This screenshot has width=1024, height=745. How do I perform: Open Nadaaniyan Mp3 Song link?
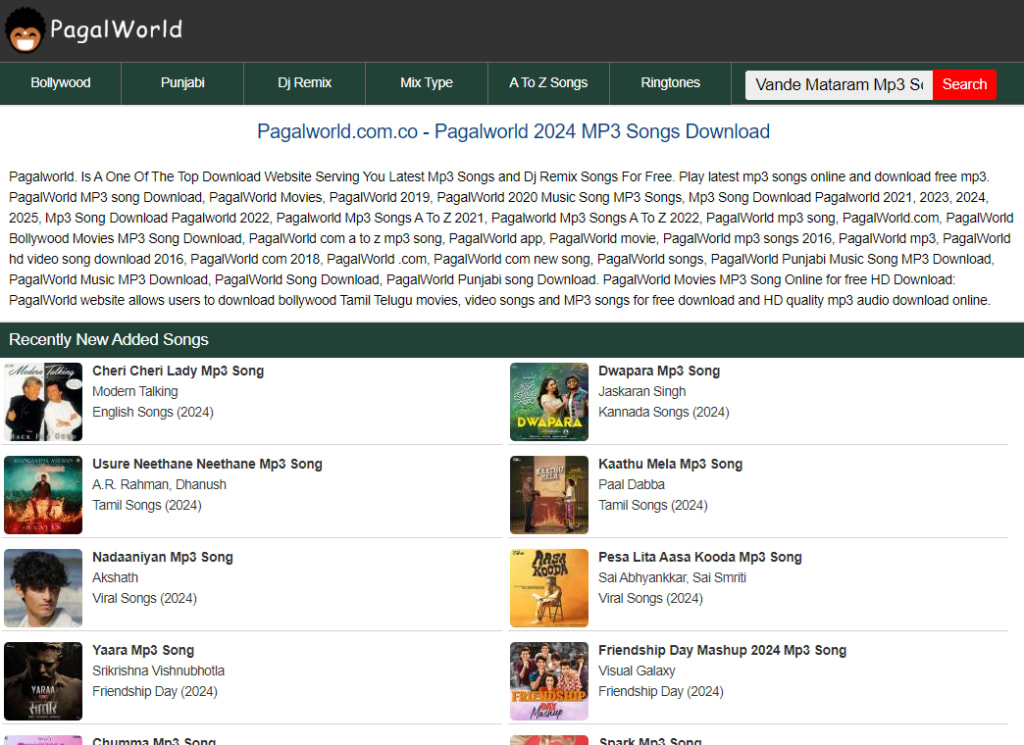(x=163, y=558)
